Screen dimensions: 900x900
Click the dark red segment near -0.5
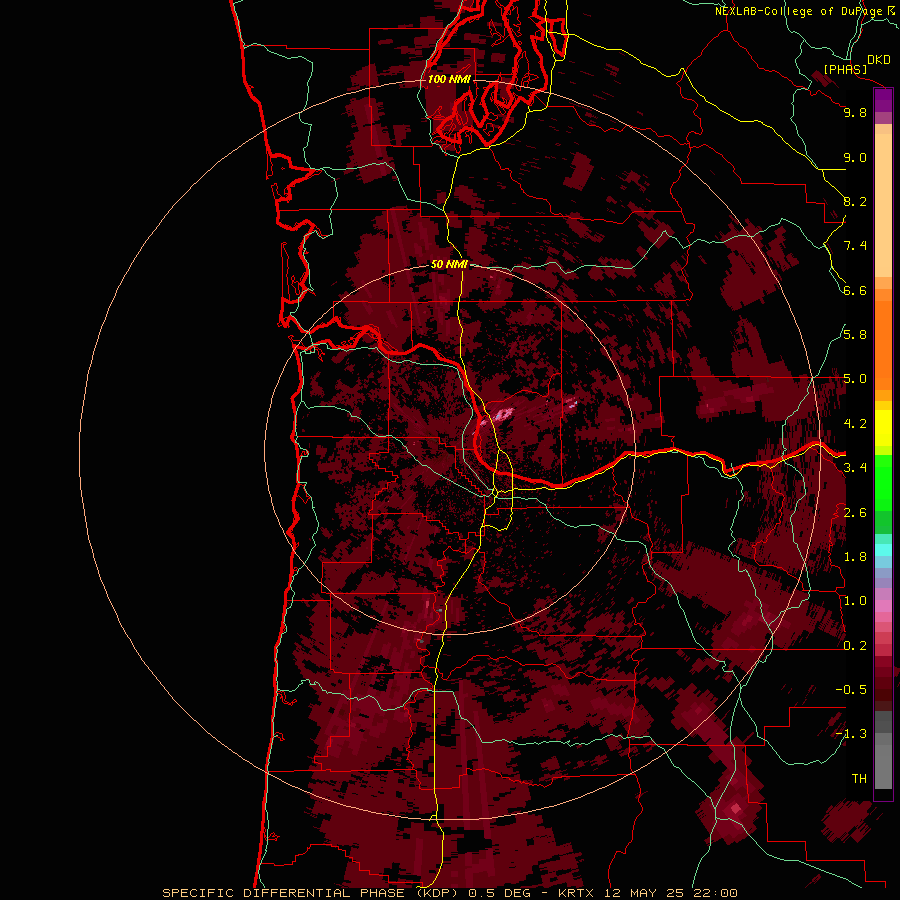[883, 689]
